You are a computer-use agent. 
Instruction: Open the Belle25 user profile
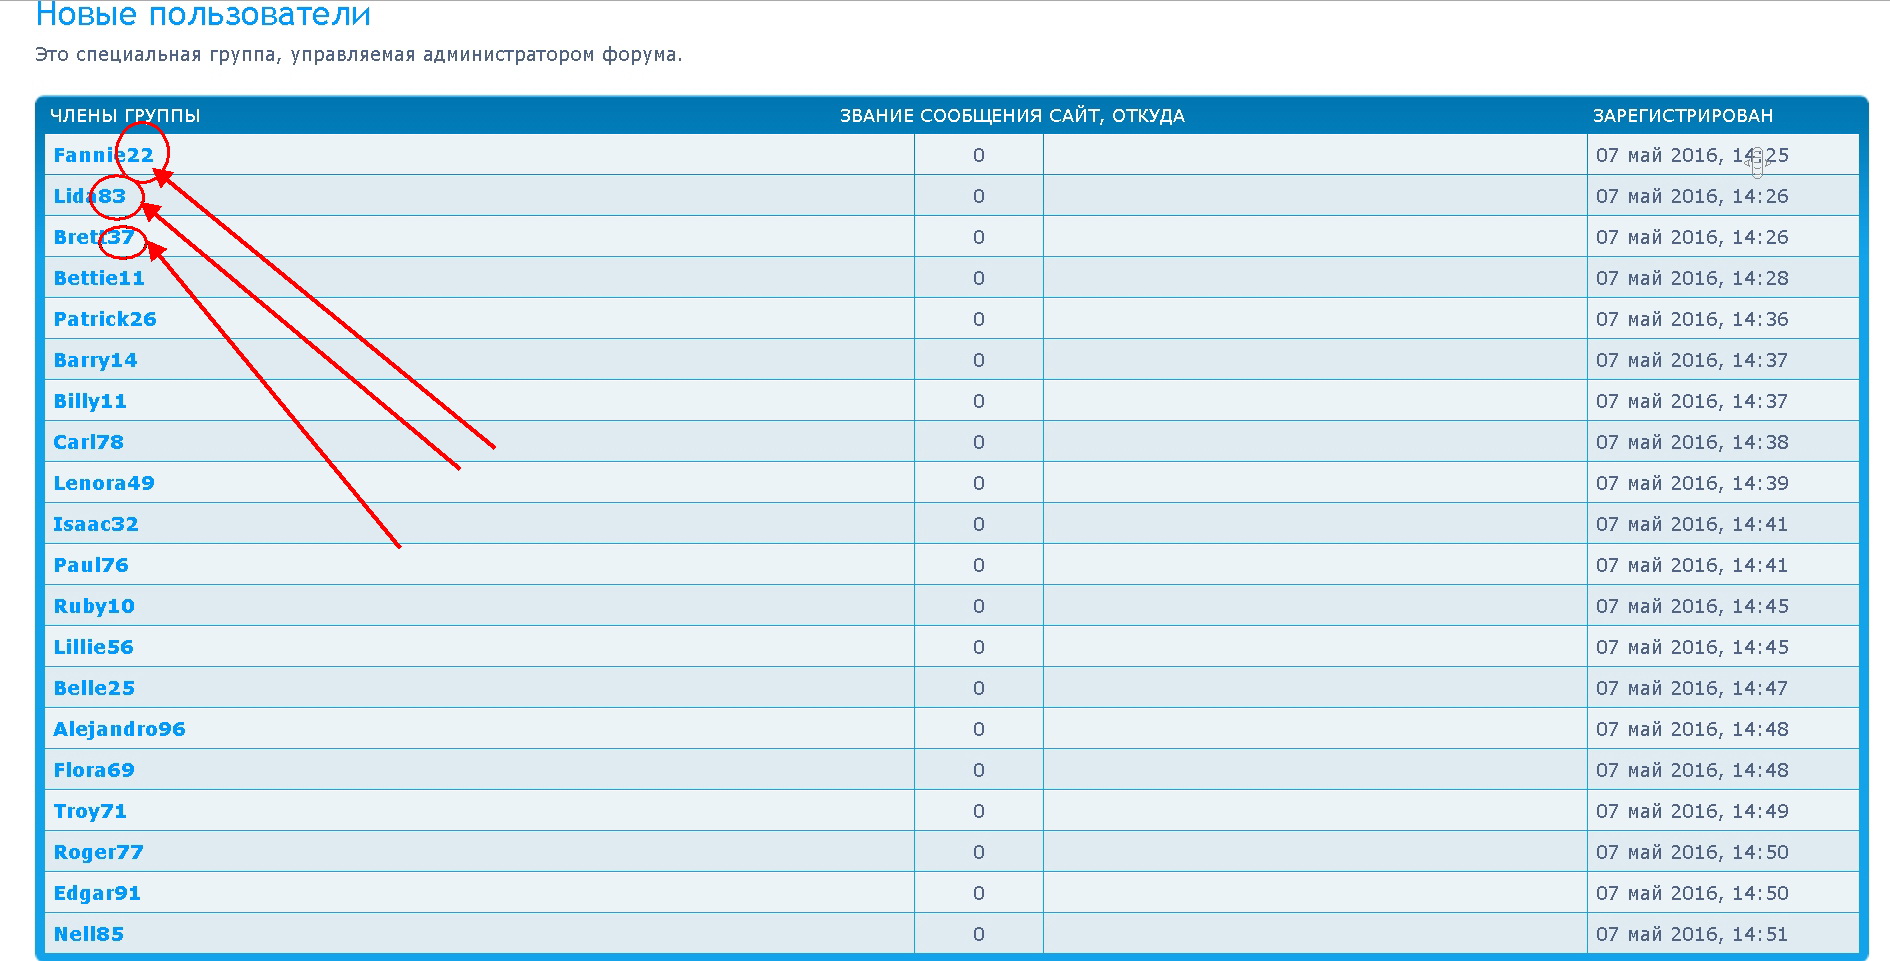[94, 688]
